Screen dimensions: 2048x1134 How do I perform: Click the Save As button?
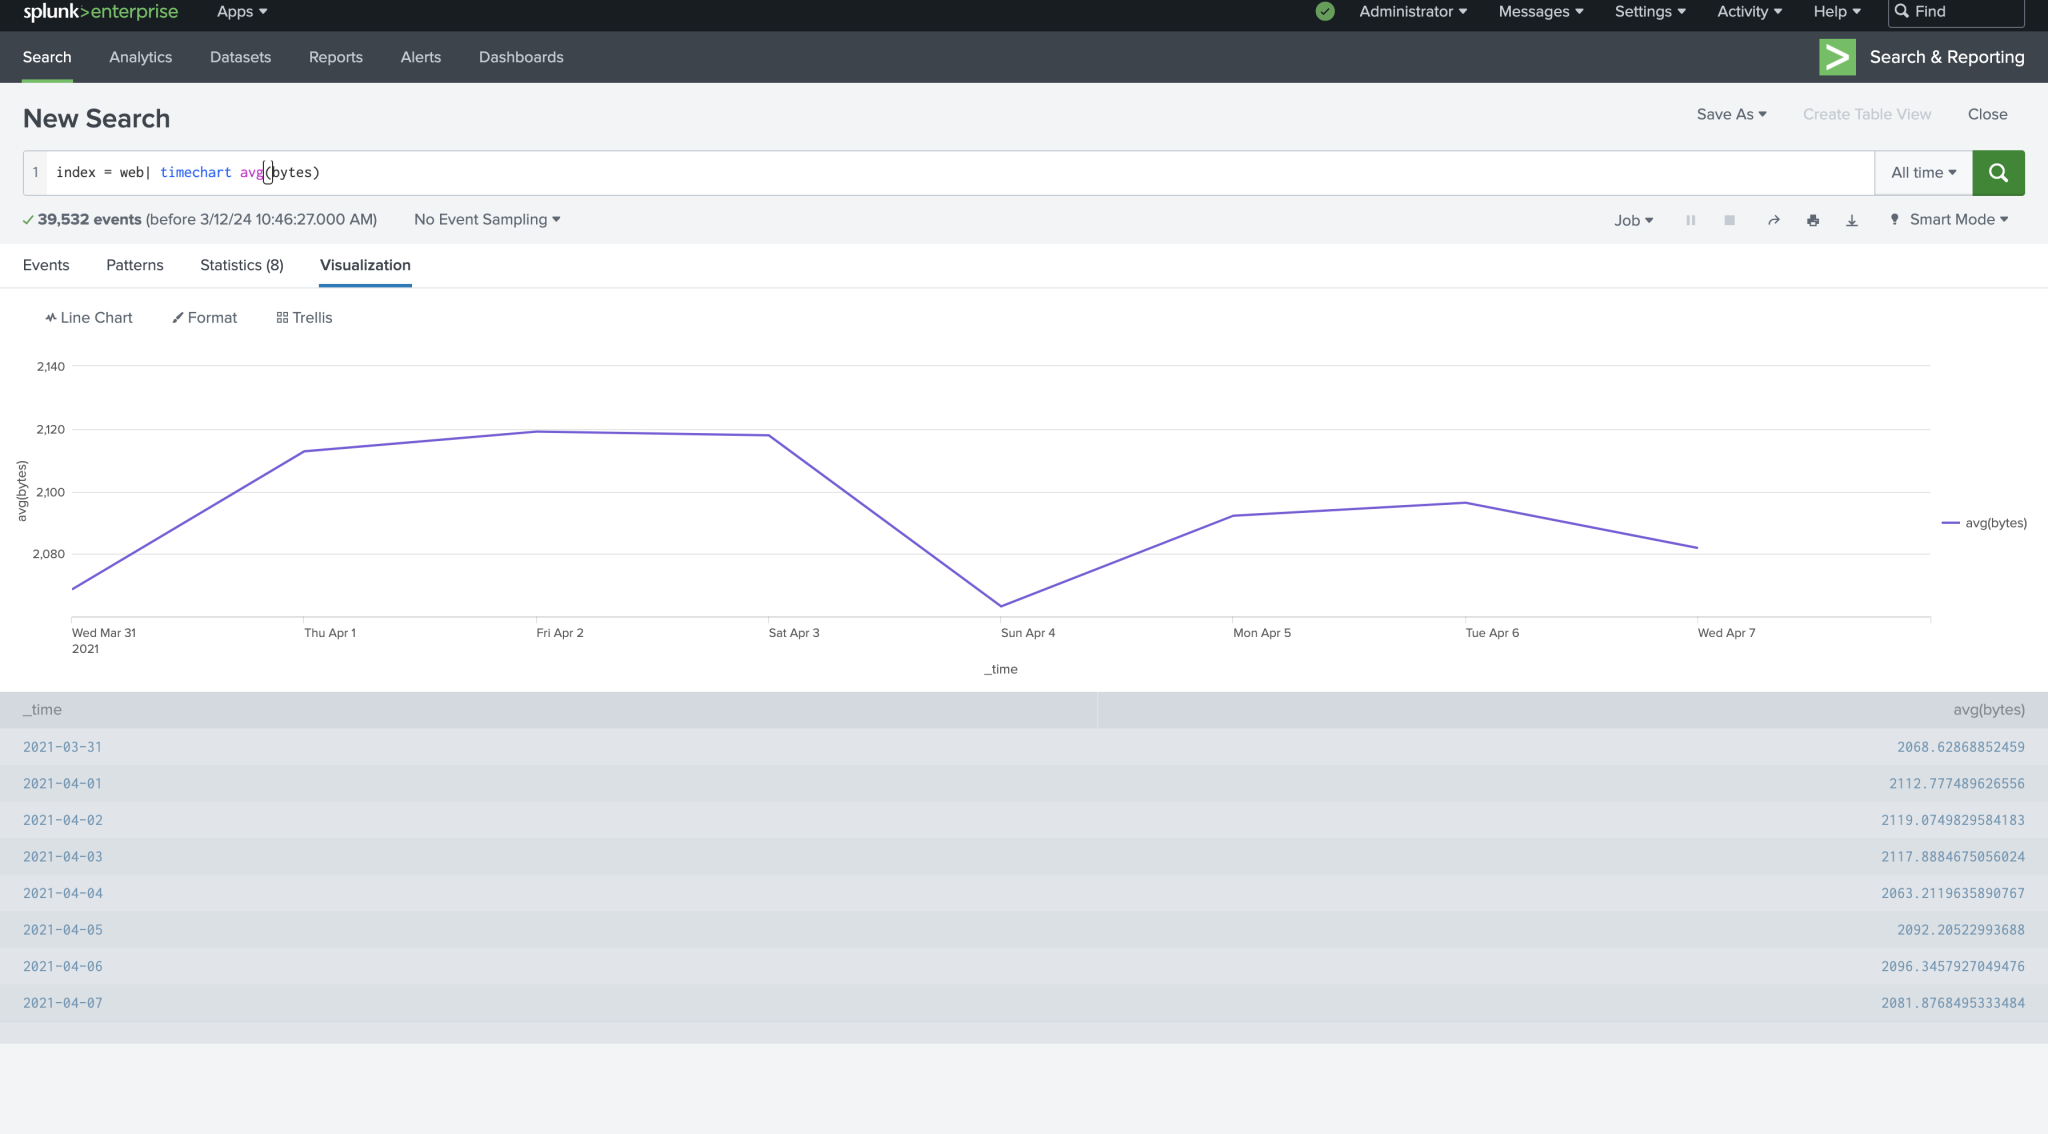tap(1731, 114)
